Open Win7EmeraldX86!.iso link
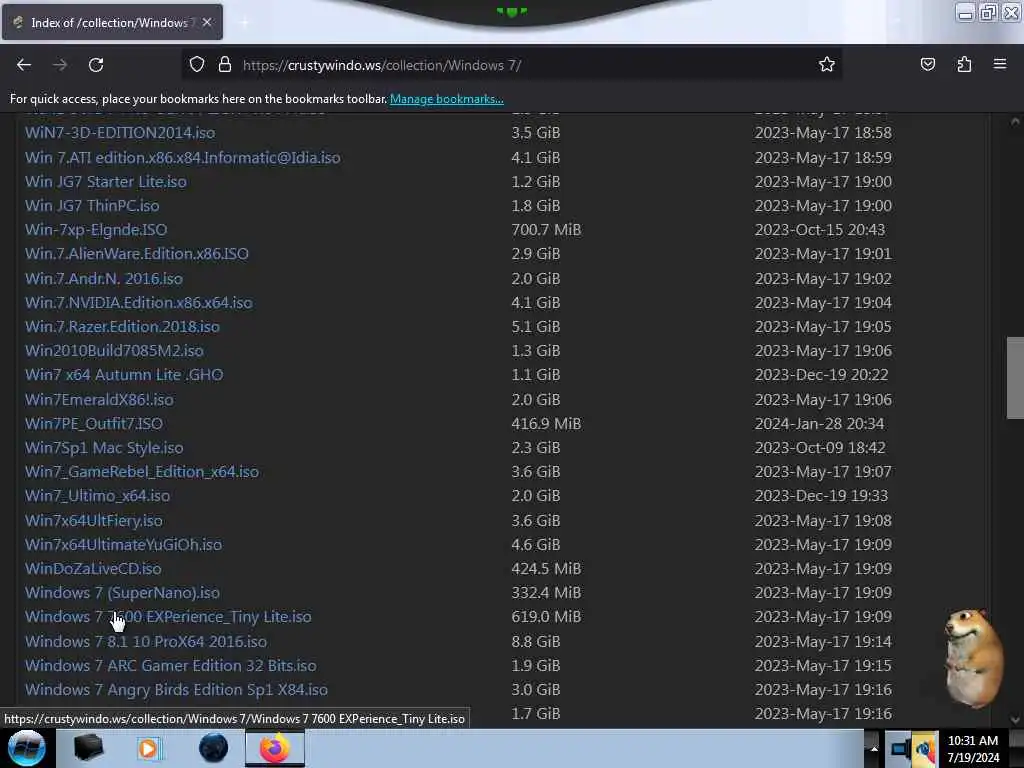The height and width of the screenshot is (768, 1024). click(99, 400)
